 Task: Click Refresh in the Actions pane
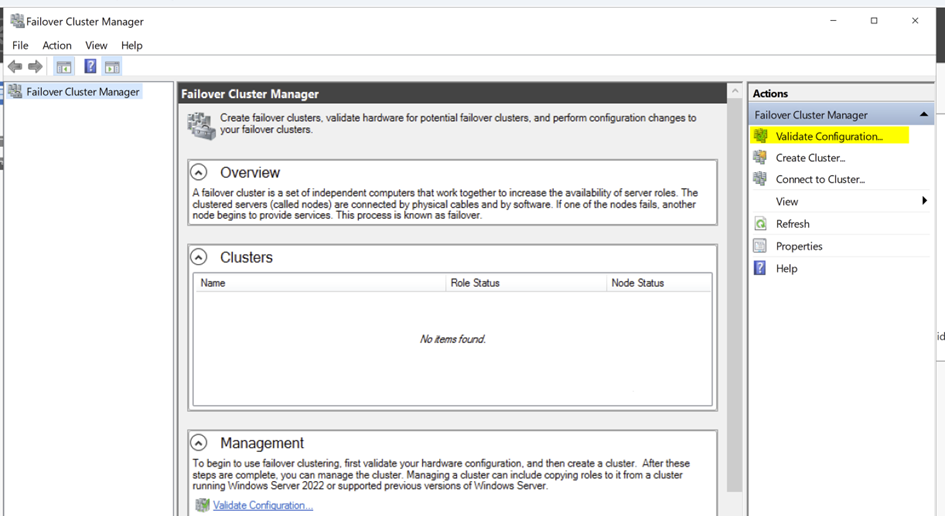click(x=793, y=224)
